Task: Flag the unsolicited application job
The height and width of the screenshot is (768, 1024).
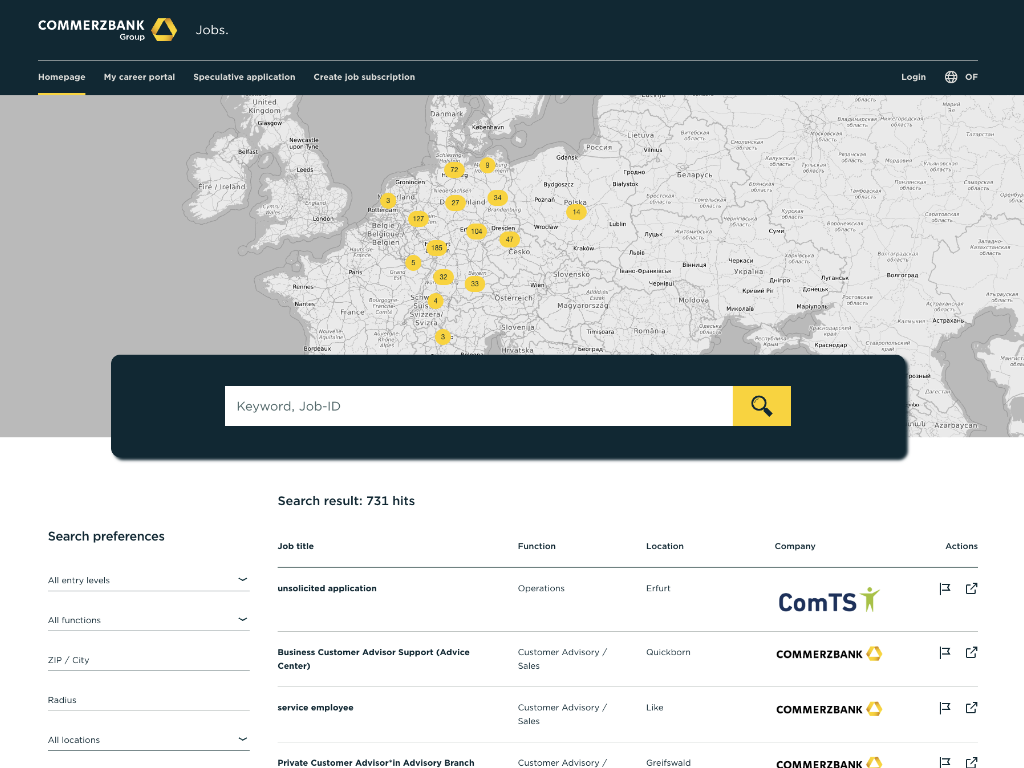Action: pyautogui.click(x=944, y=588)
